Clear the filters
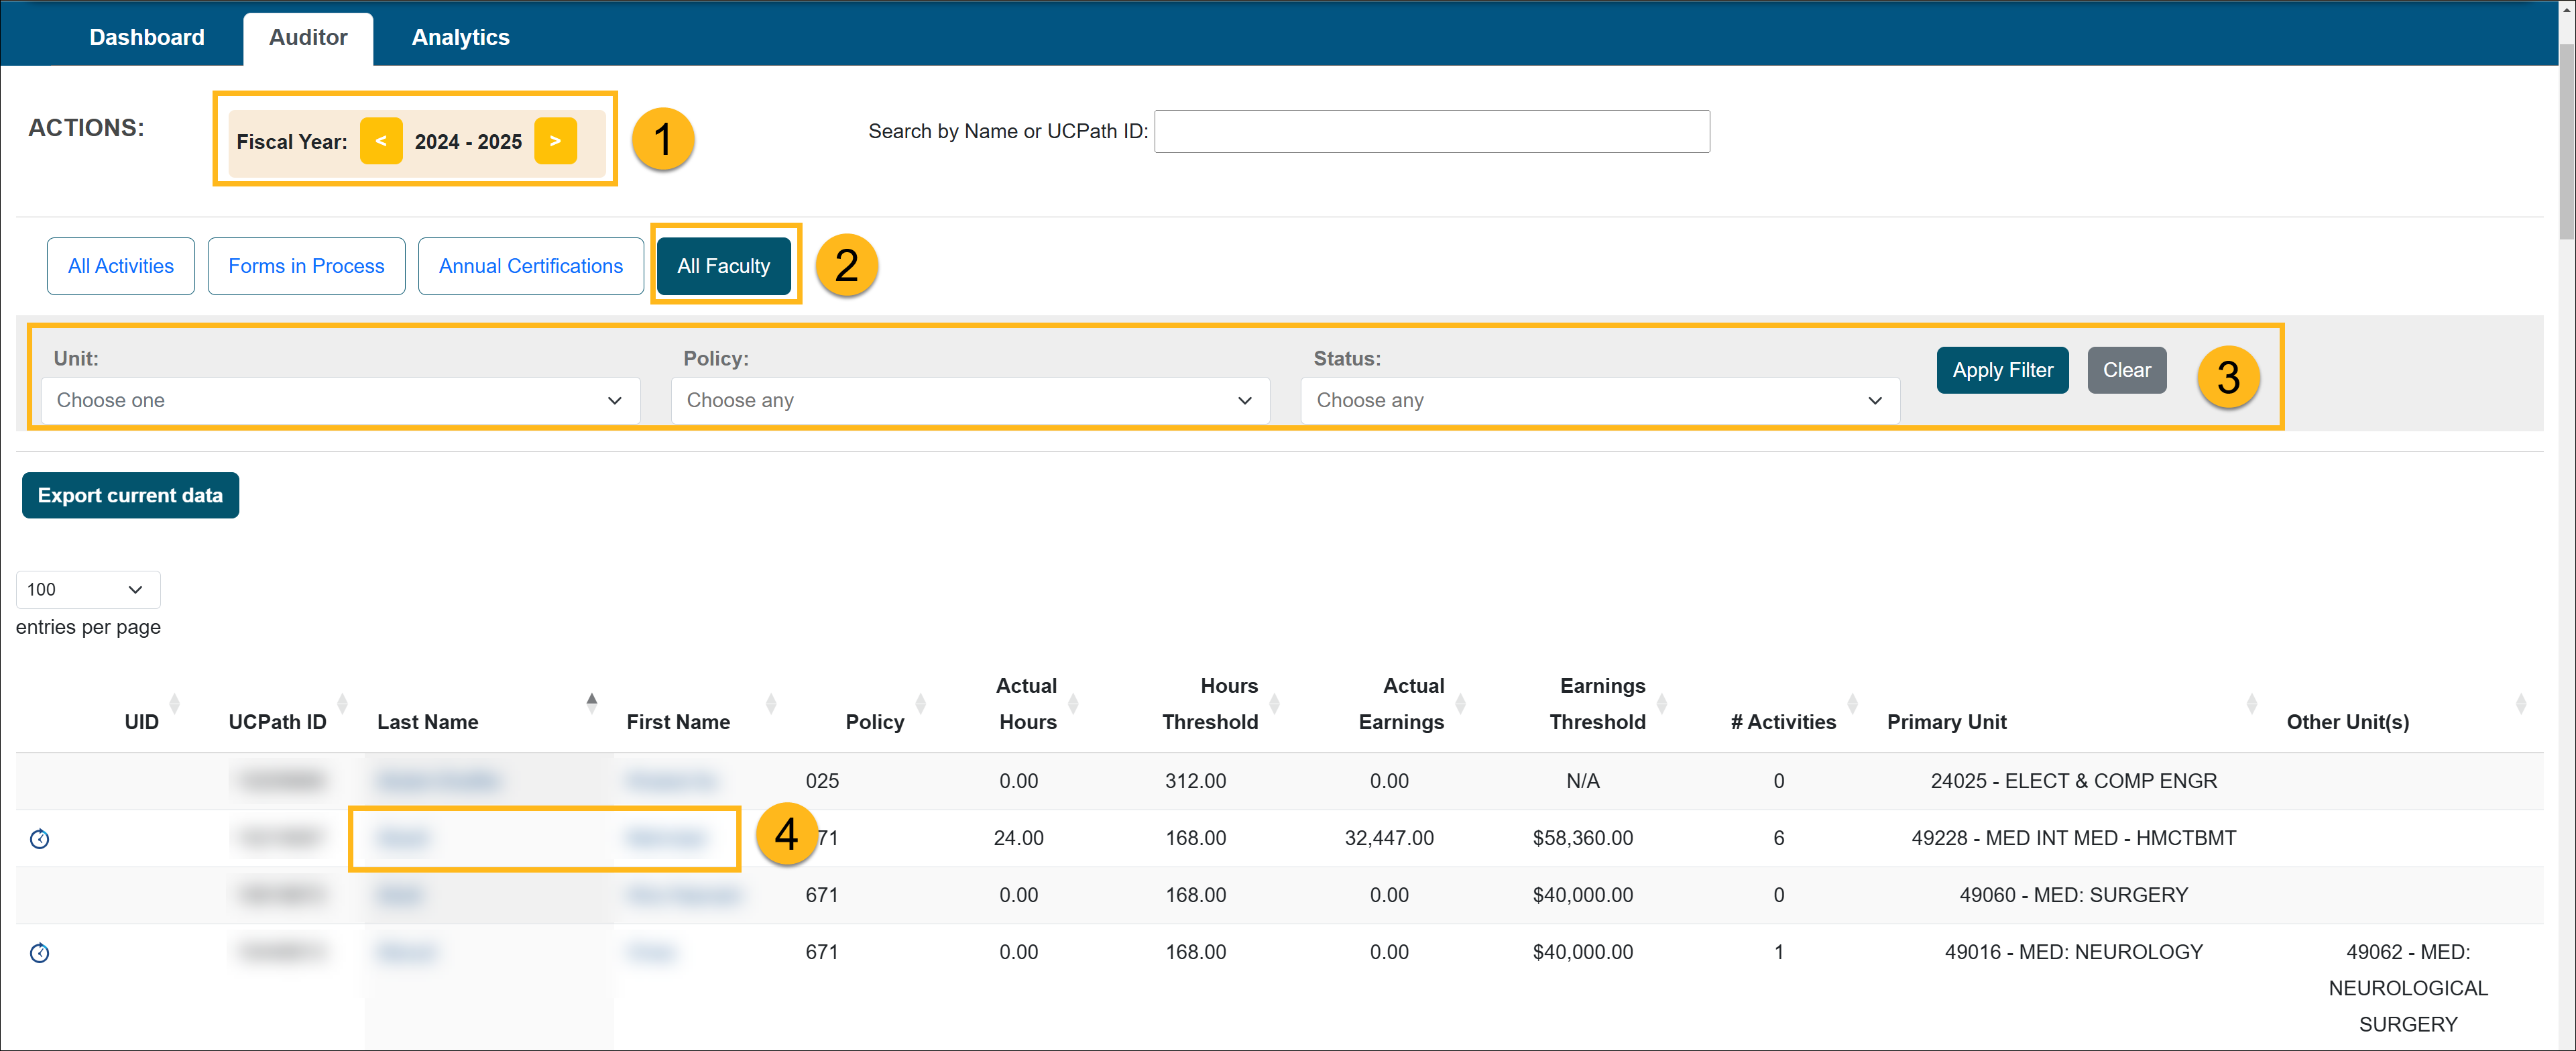The image size is (2576, 1051). tap(2126, 370)
